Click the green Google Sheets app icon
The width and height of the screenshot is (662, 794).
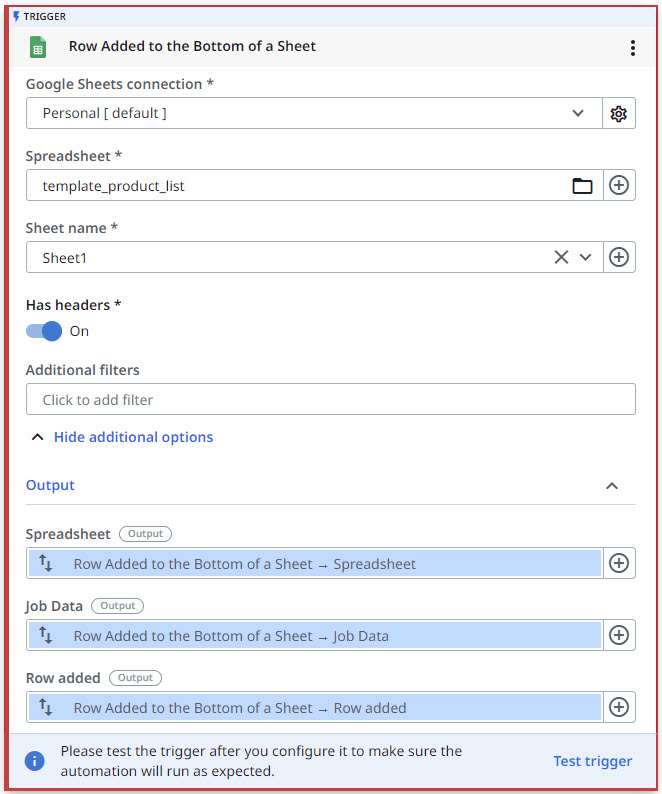(x=37, y=47)
